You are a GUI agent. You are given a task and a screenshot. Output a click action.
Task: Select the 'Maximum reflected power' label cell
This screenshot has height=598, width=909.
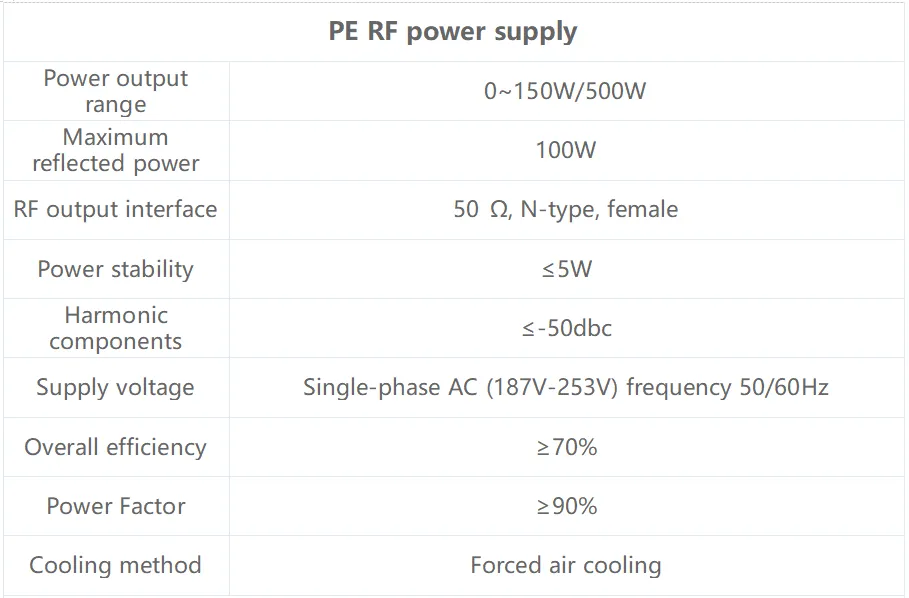[116, 150]
